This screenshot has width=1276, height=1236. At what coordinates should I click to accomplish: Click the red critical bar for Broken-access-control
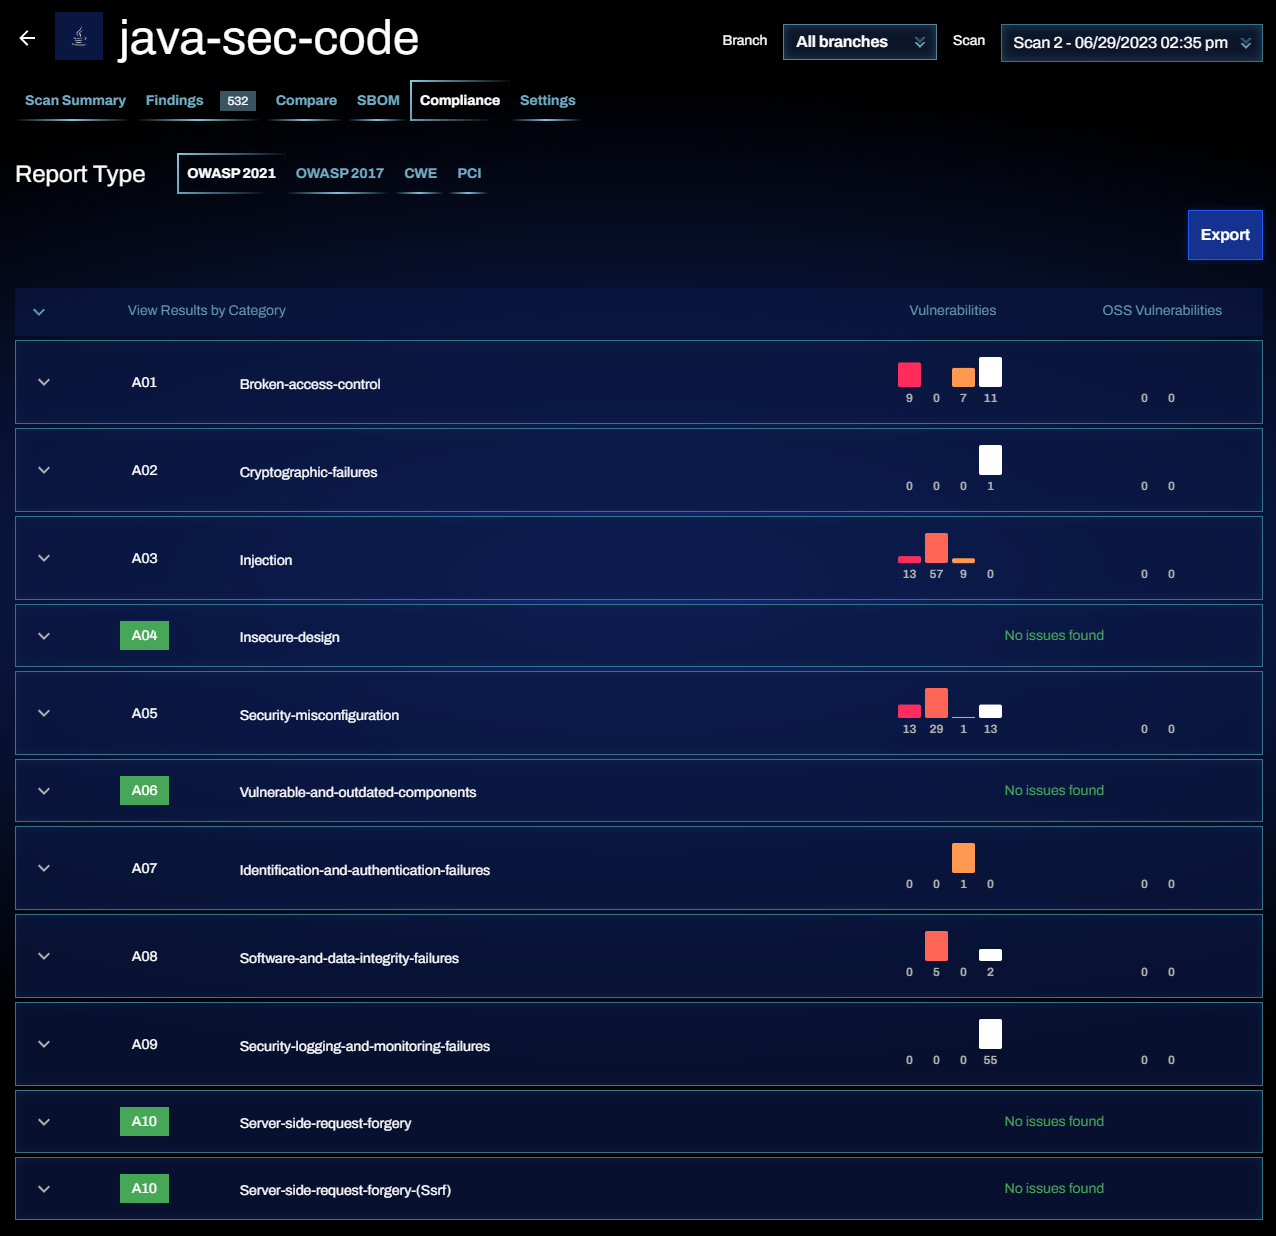909,375
